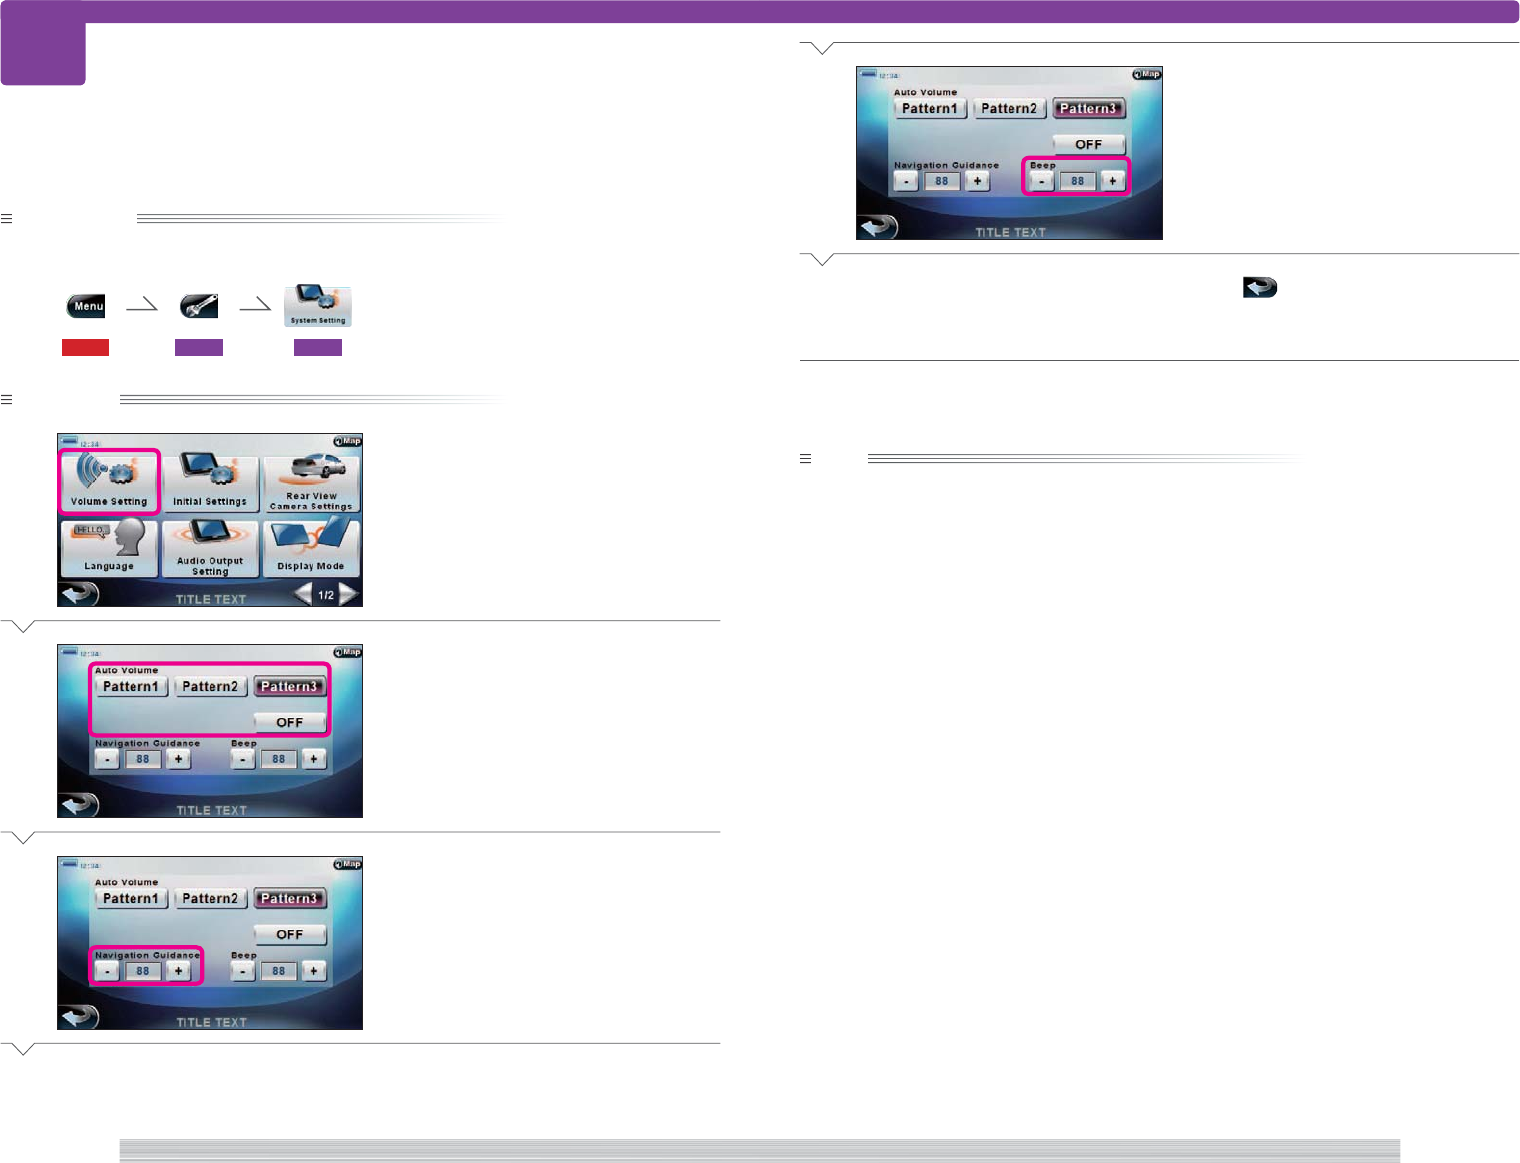Open the System Setting icon
1520x1163 pixels.
tap(318, 306)
